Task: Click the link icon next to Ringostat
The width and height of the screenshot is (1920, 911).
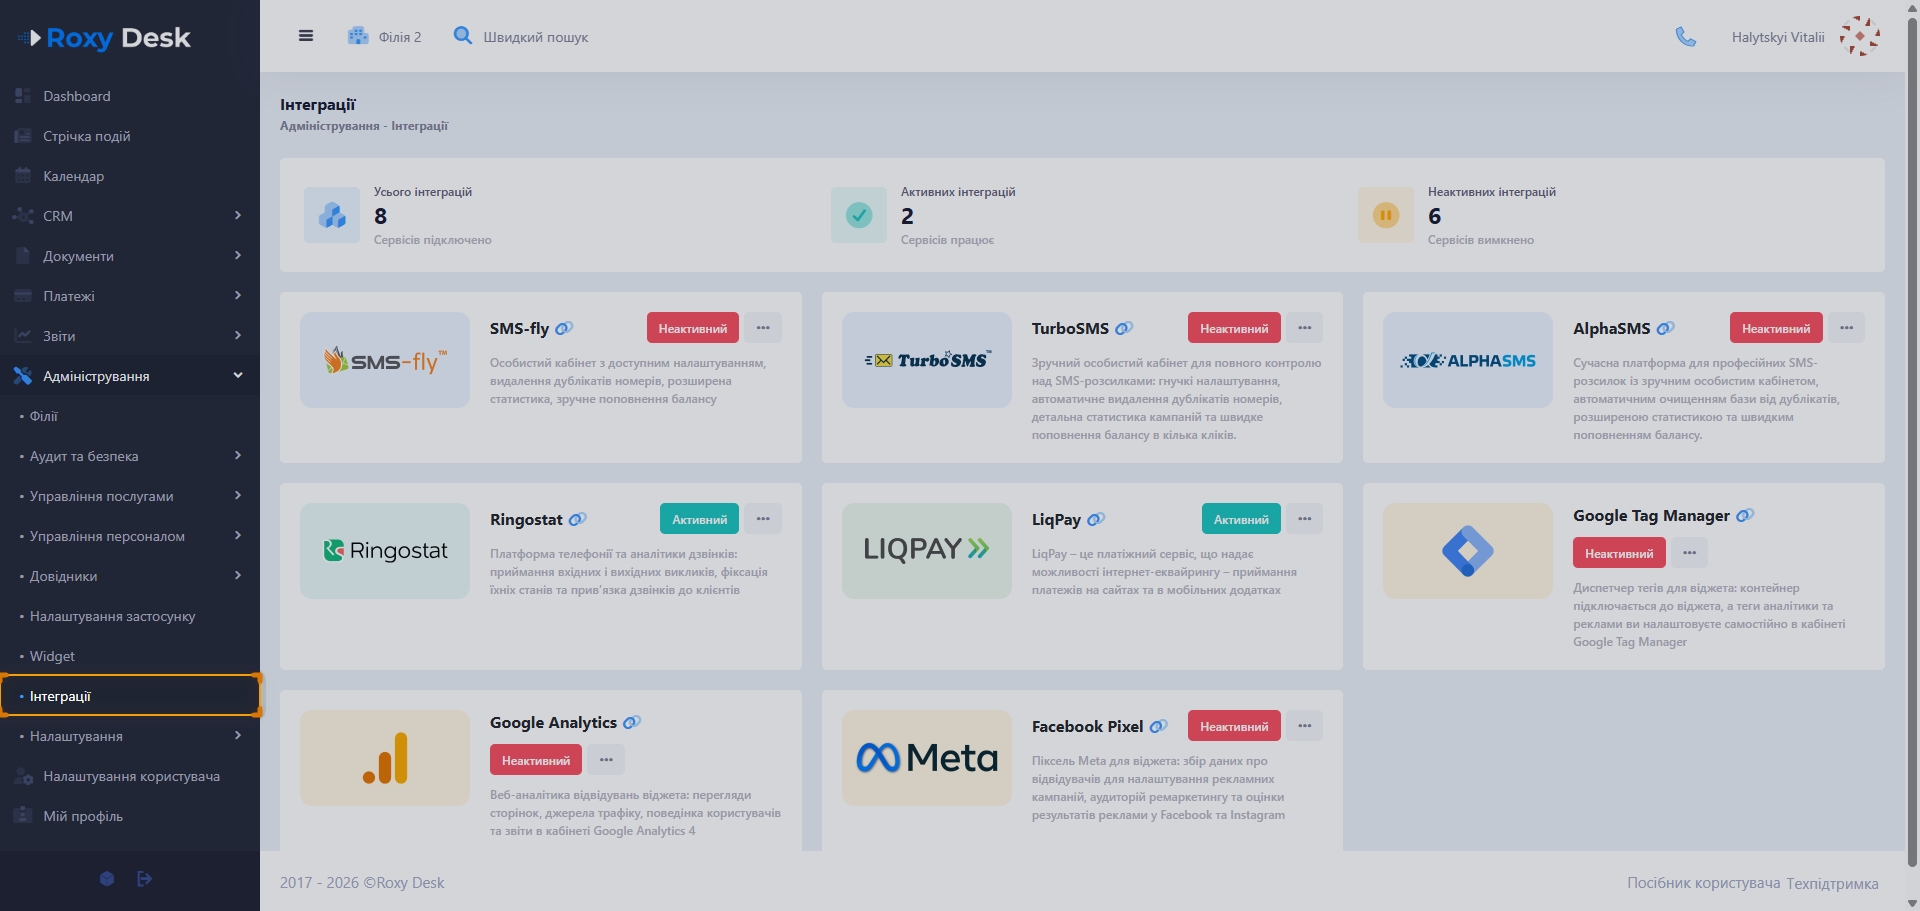Action: [577, 519]
